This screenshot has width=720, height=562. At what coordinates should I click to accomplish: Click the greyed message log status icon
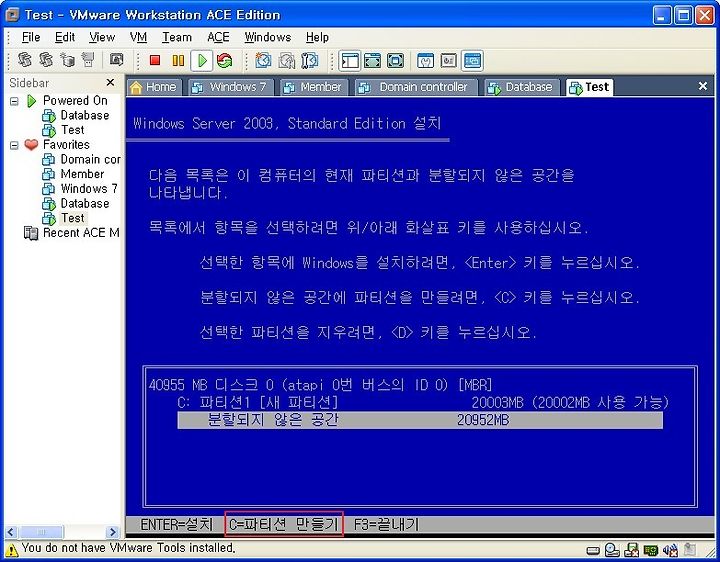[689, 550]
